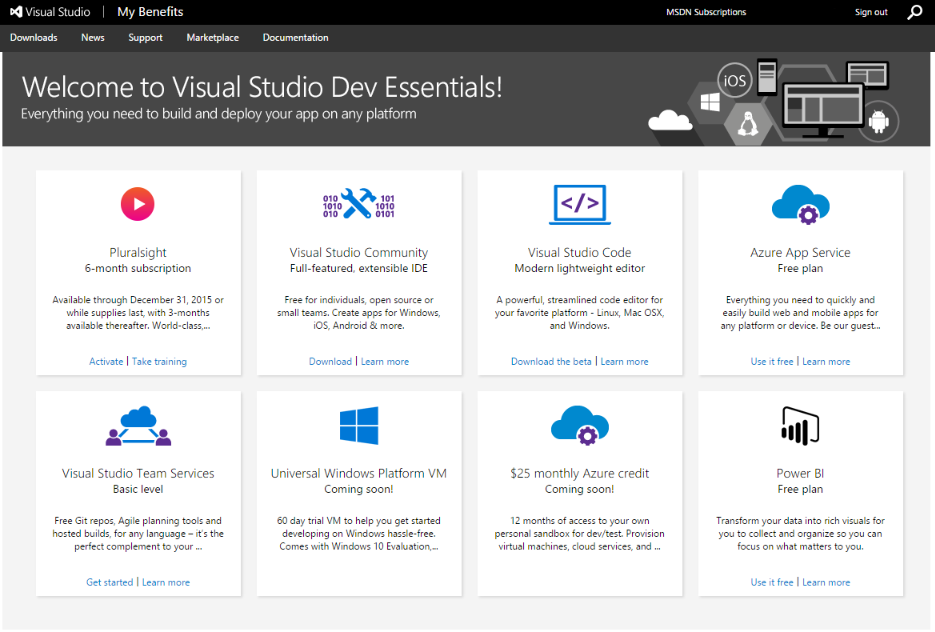Viewport: 935px width, 632px height.
Task: Open the News menu item
Action: click(x=92, y=38)
